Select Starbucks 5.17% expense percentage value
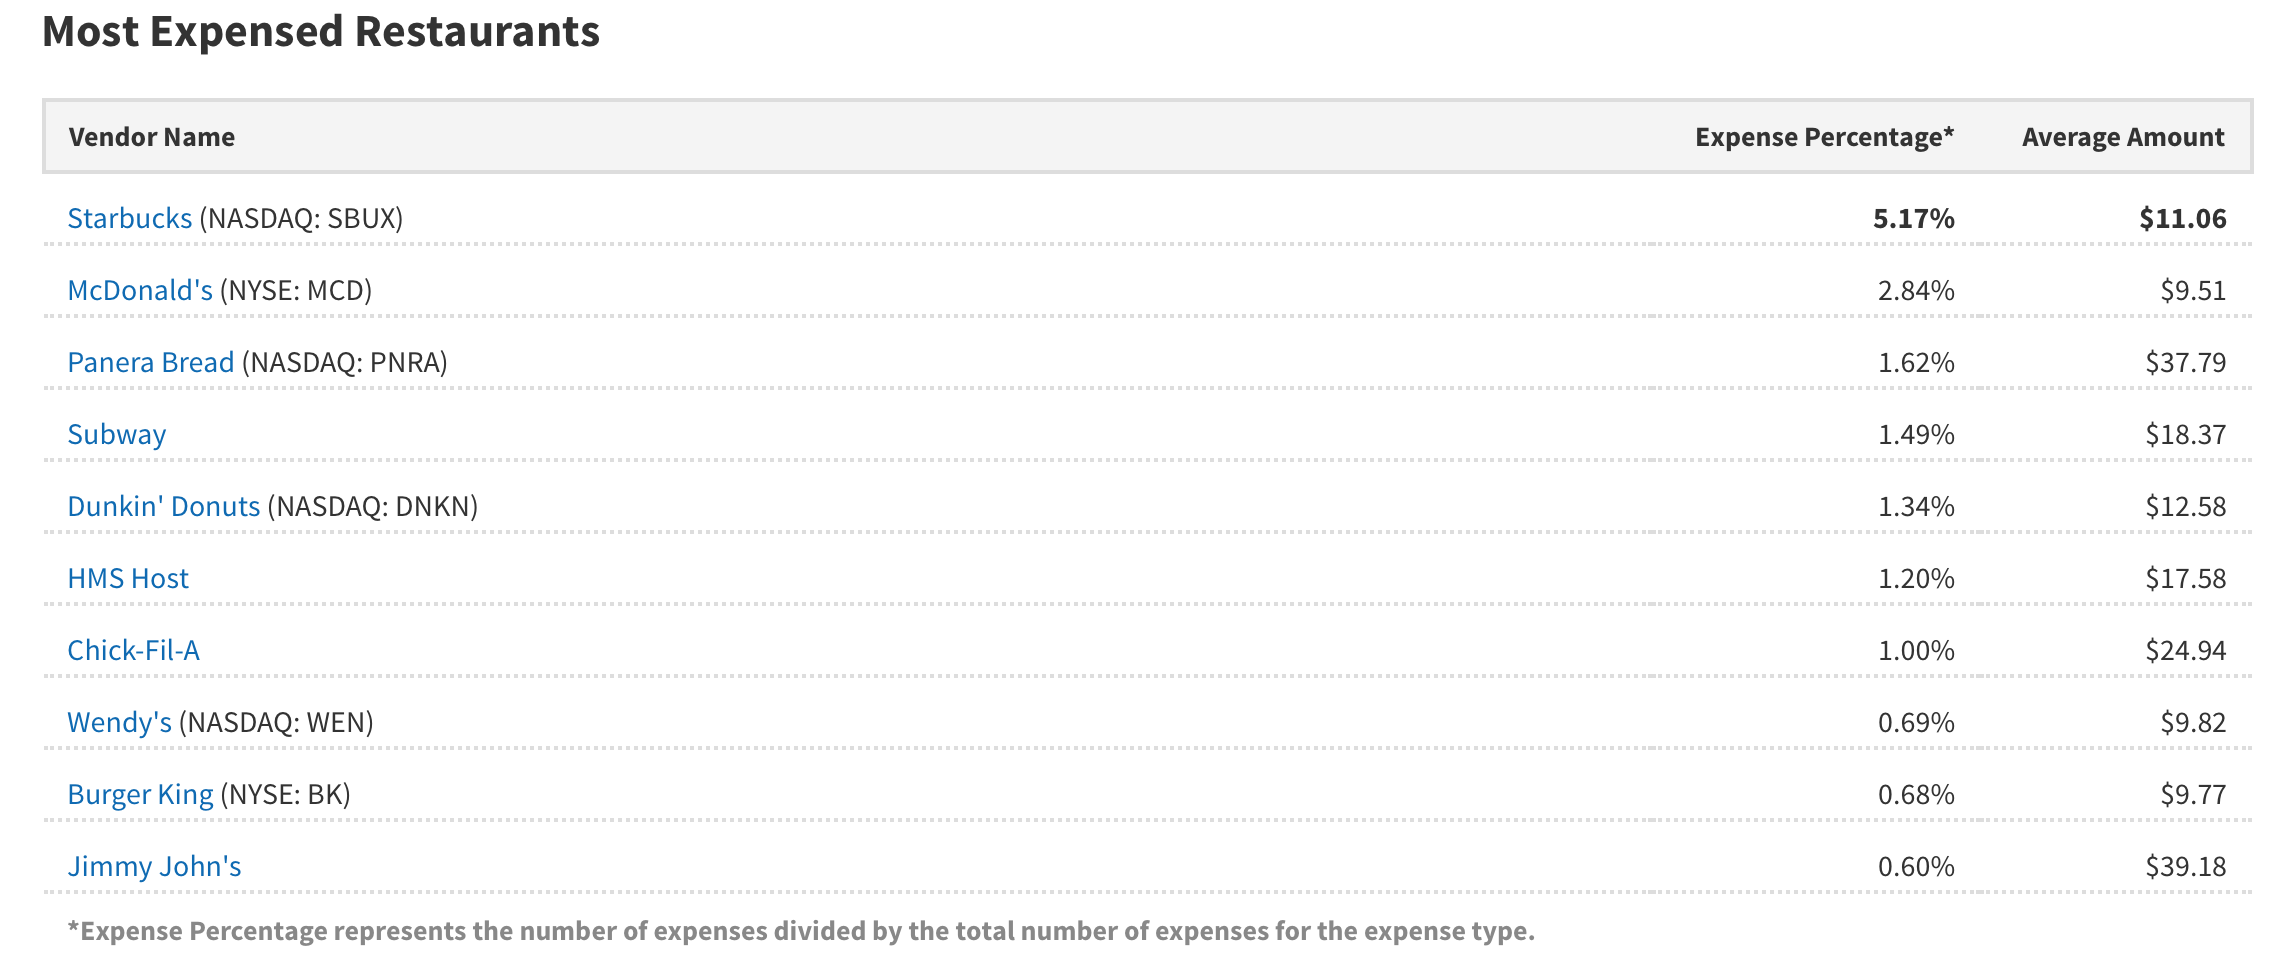 (1914, 218)
